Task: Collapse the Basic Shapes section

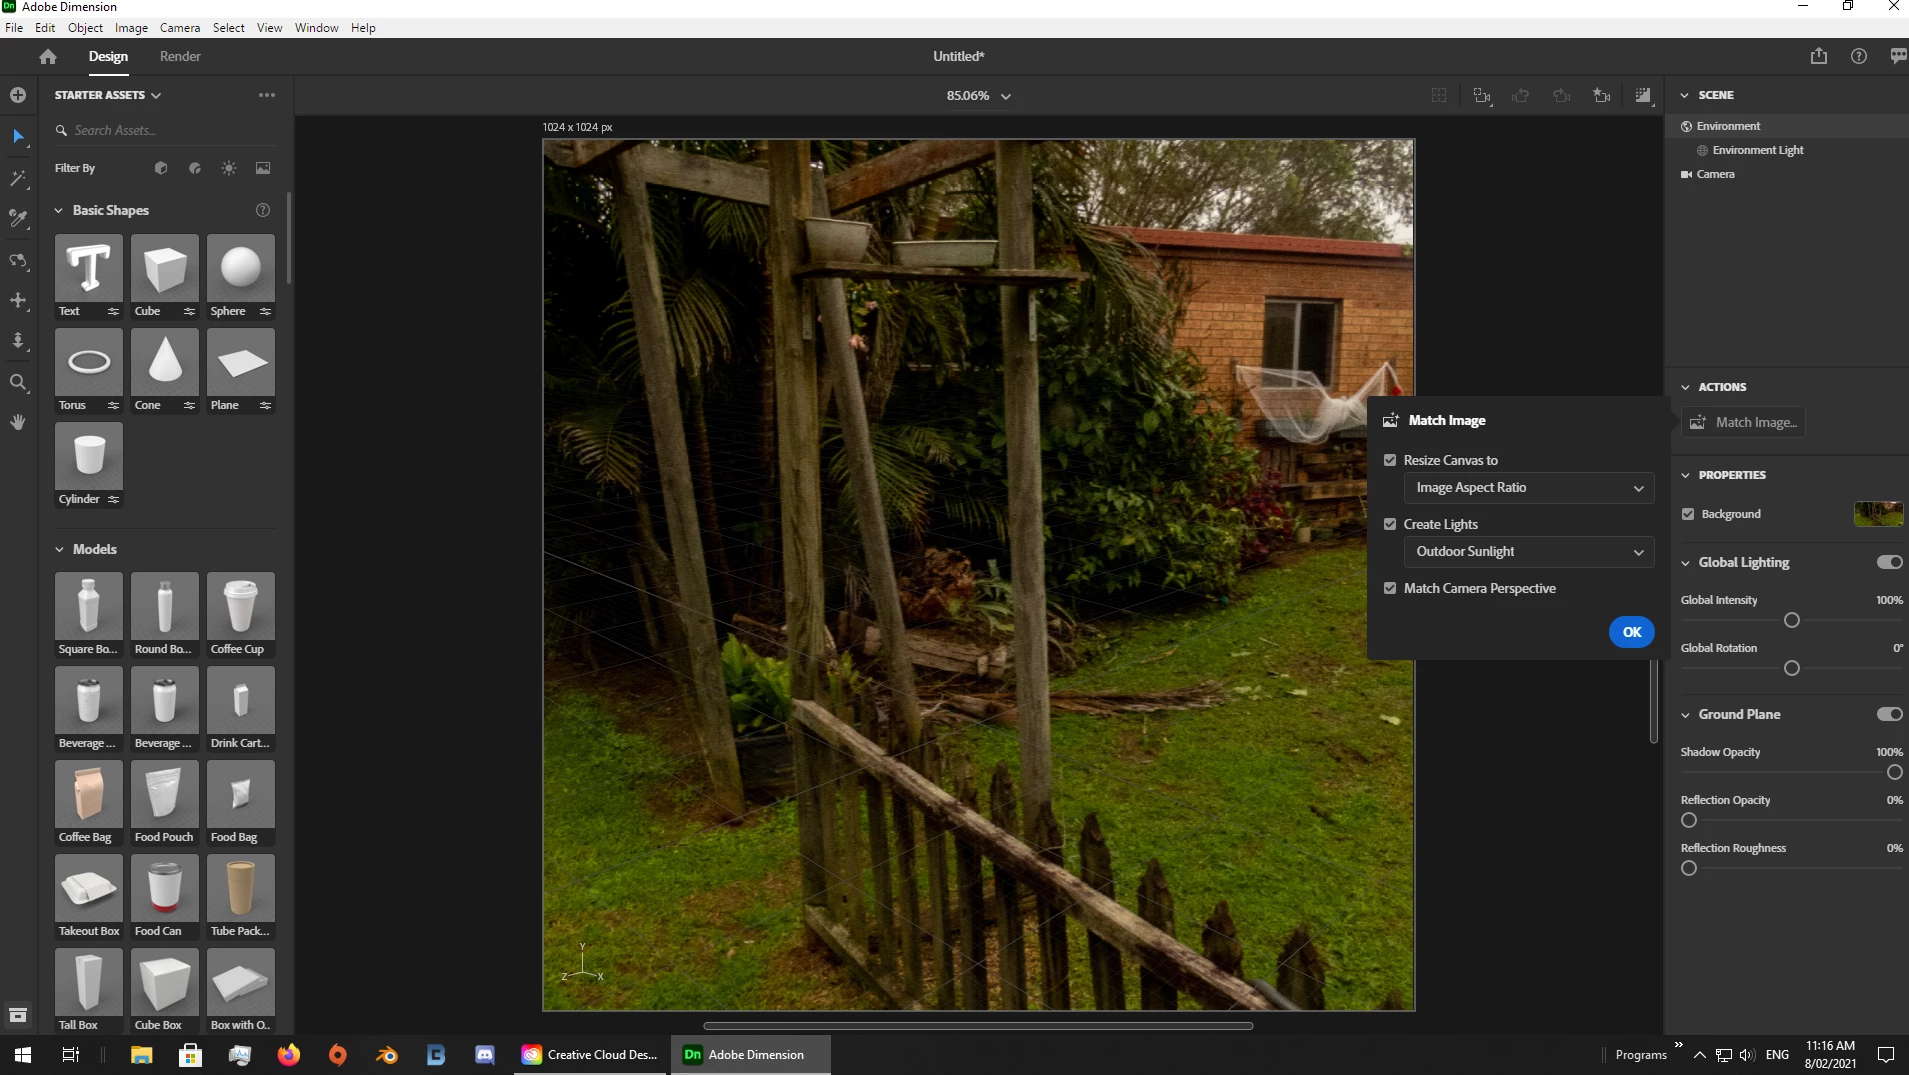Action: [59, 211]
